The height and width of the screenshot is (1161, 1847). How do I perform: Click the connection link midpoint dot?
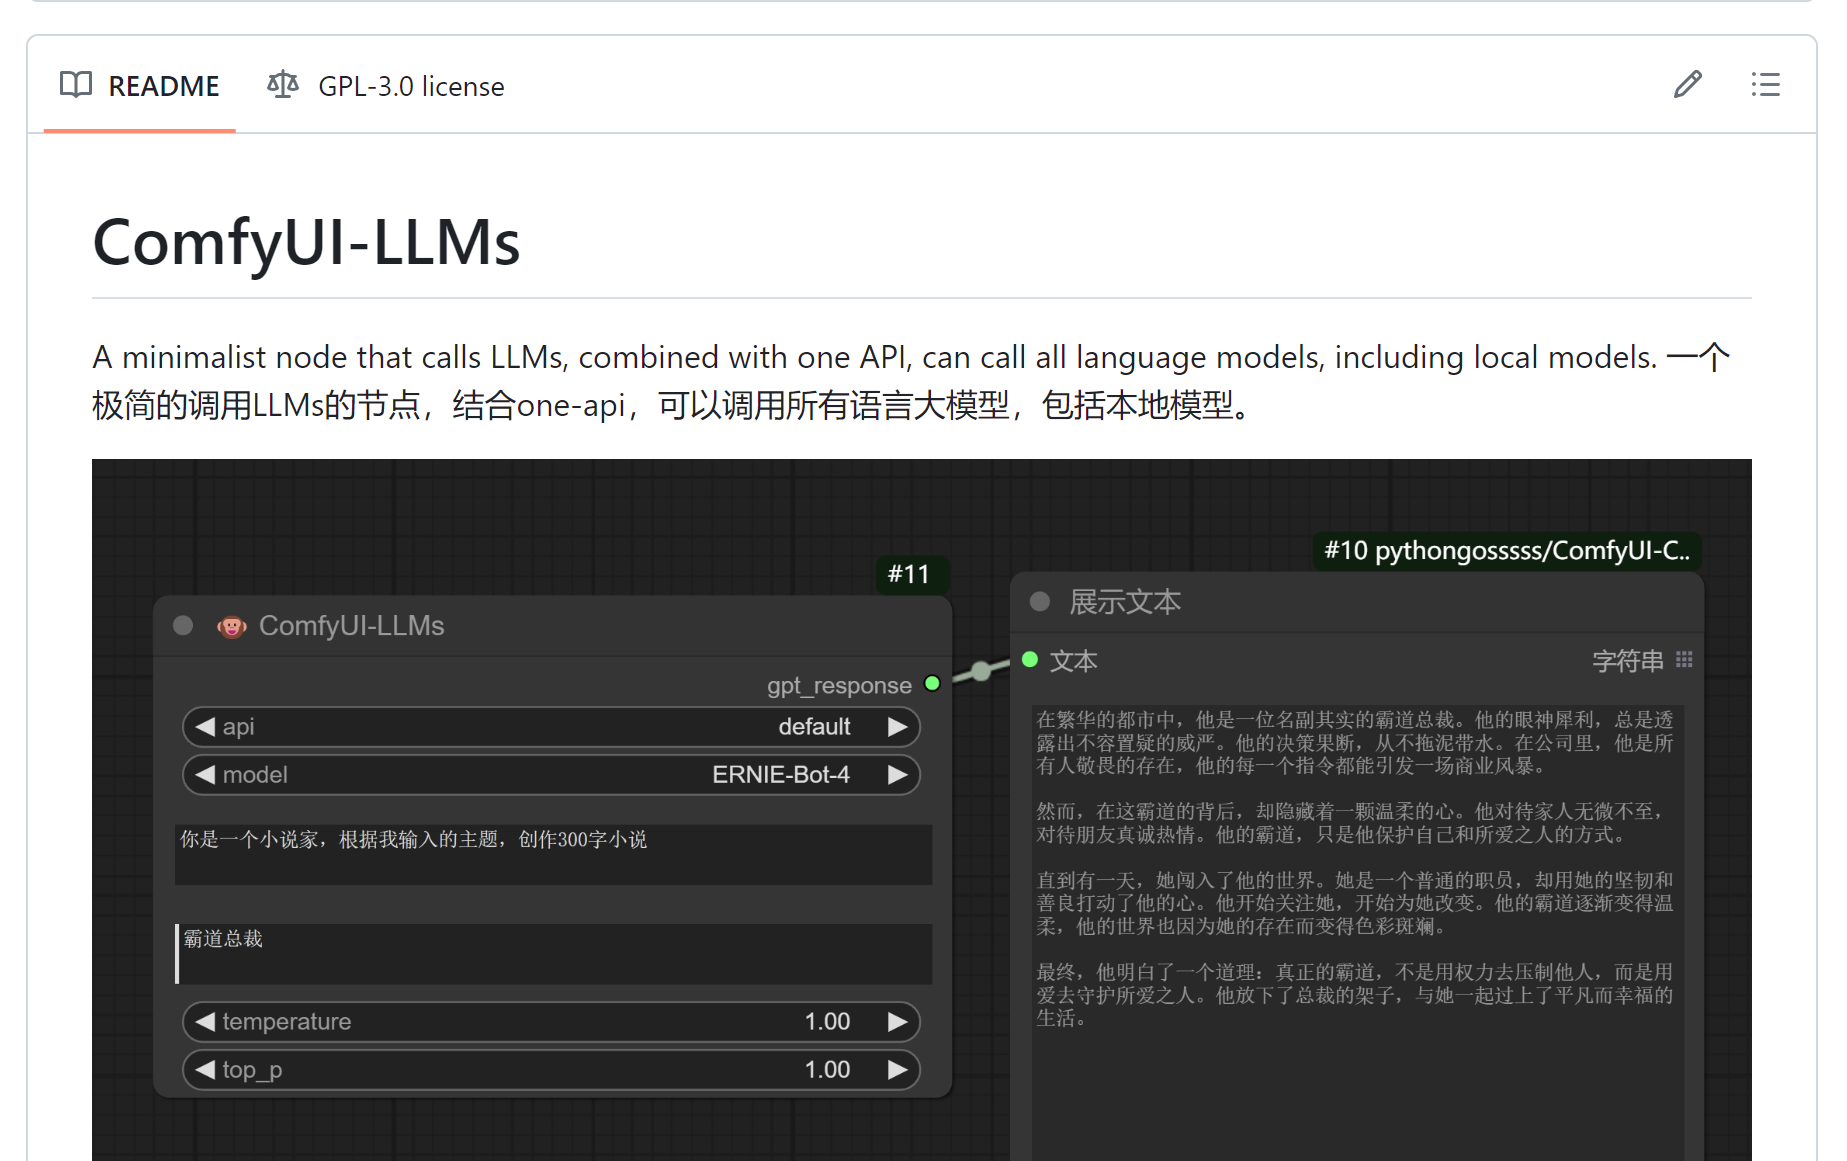point(981,671)
